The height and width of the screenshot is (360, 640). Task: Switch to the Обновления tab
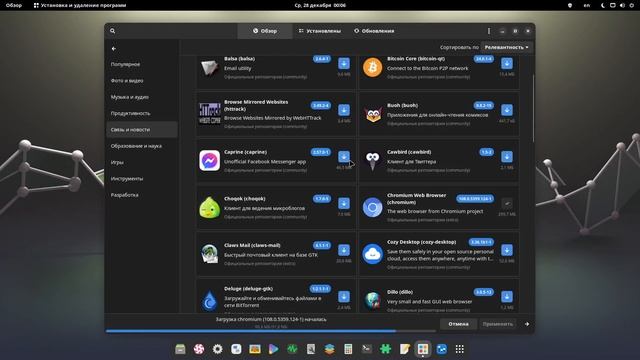[x=374, y=31]
